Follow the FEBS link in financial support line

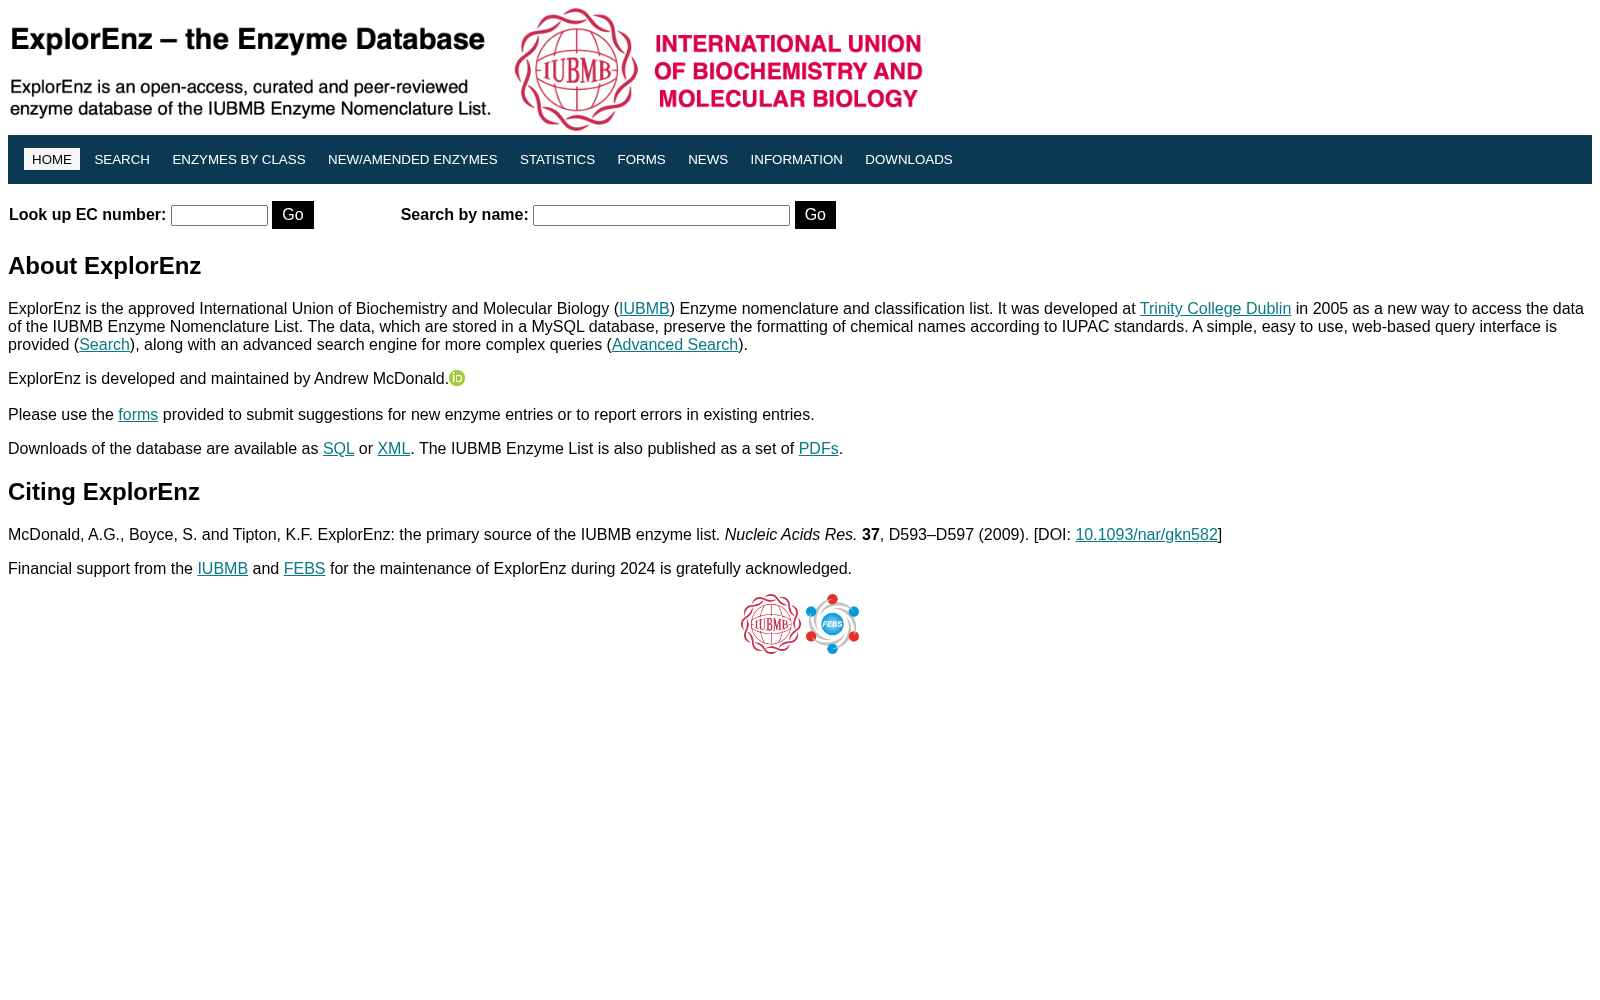(304, 569)
